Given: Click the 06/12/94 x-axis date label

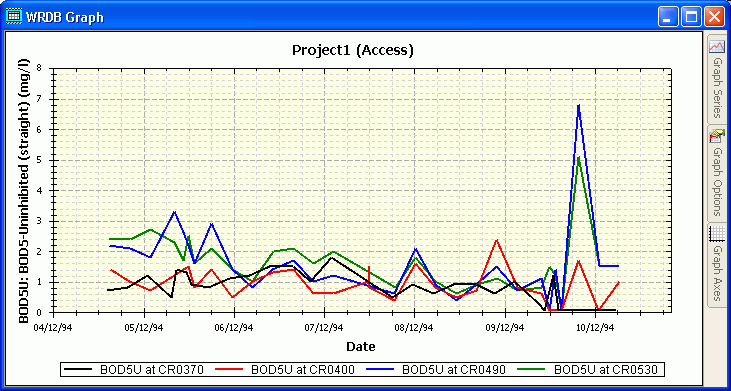Looking at the screenshot, I should click(x=234, y=328).
